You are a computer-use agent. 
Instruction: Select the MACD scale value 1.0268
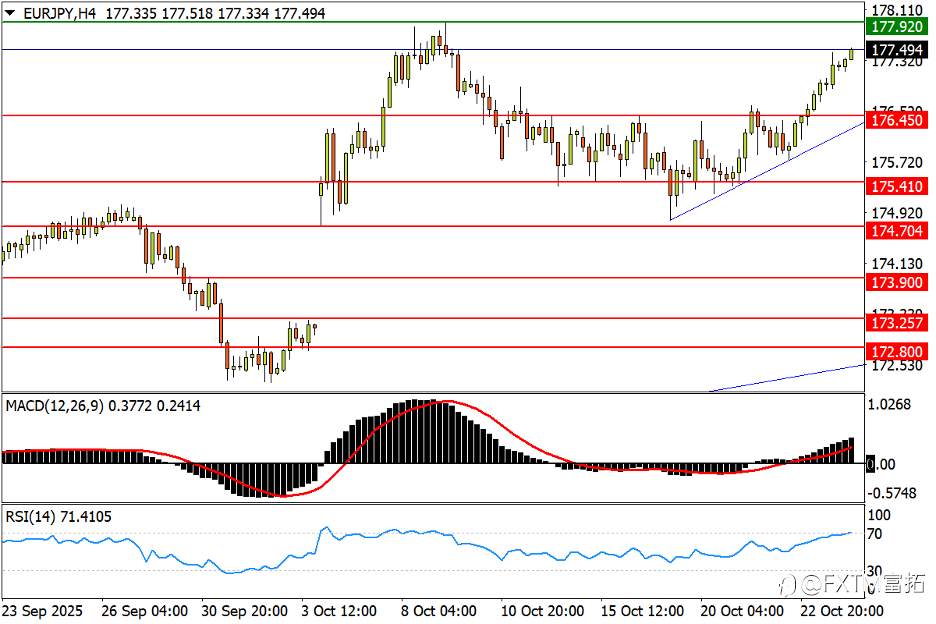[889, 405]
